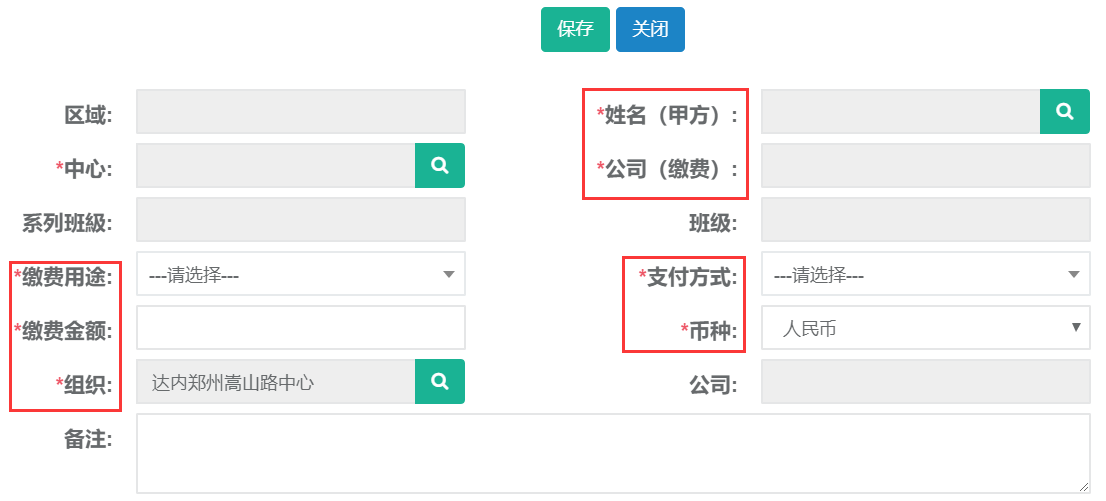
Task: Click the 公司（缴费） field
Action: [925, 166]
